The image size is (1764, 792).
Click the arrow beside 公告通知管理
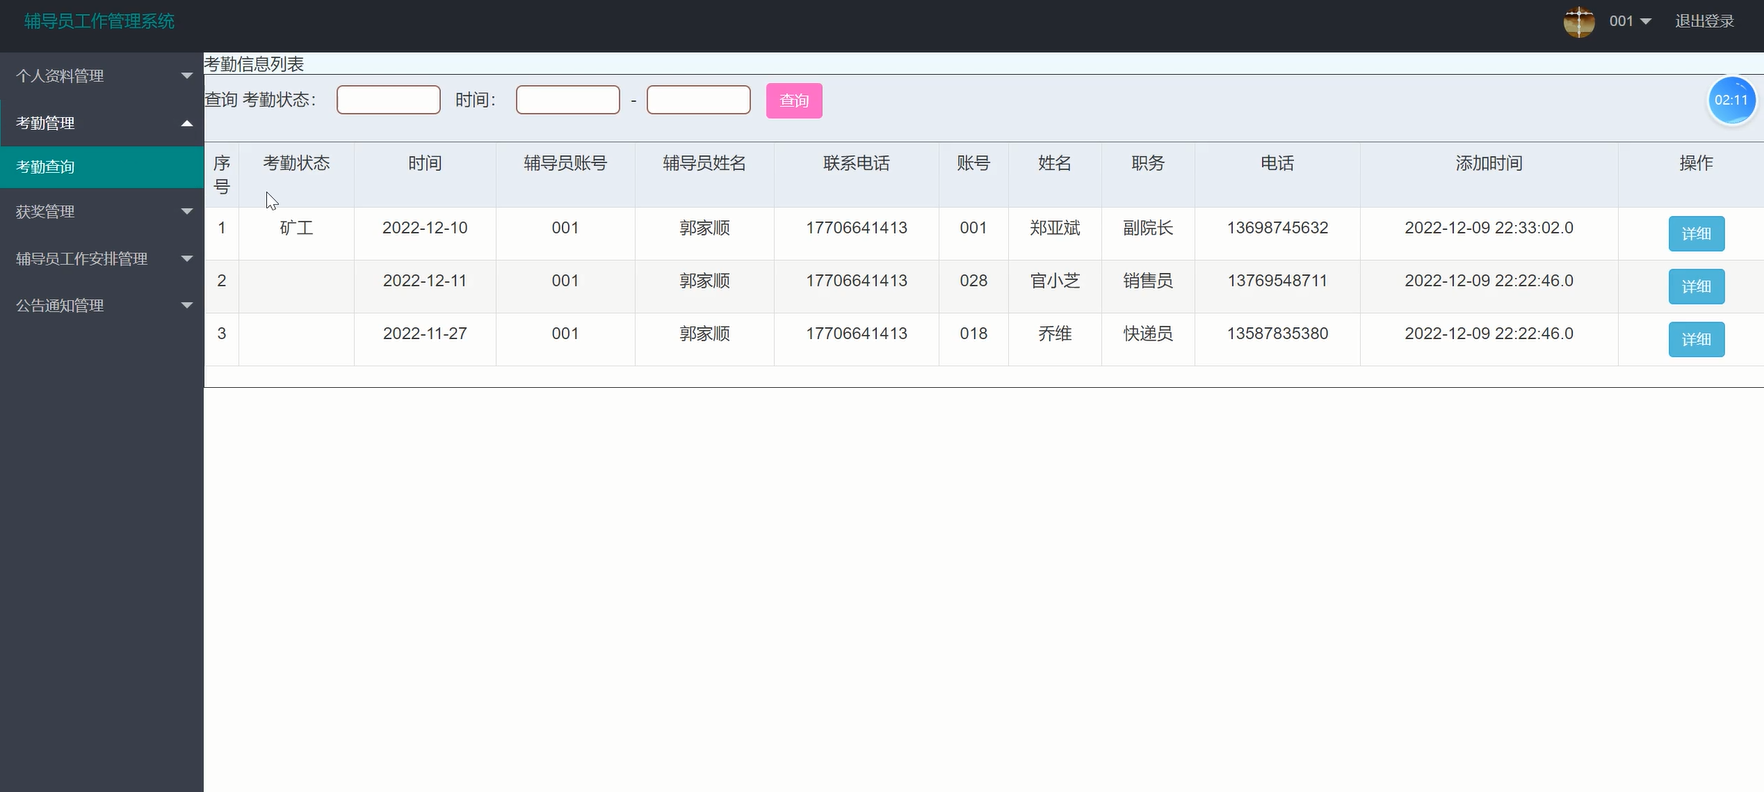pyautogui.click(x=187, y=305)
